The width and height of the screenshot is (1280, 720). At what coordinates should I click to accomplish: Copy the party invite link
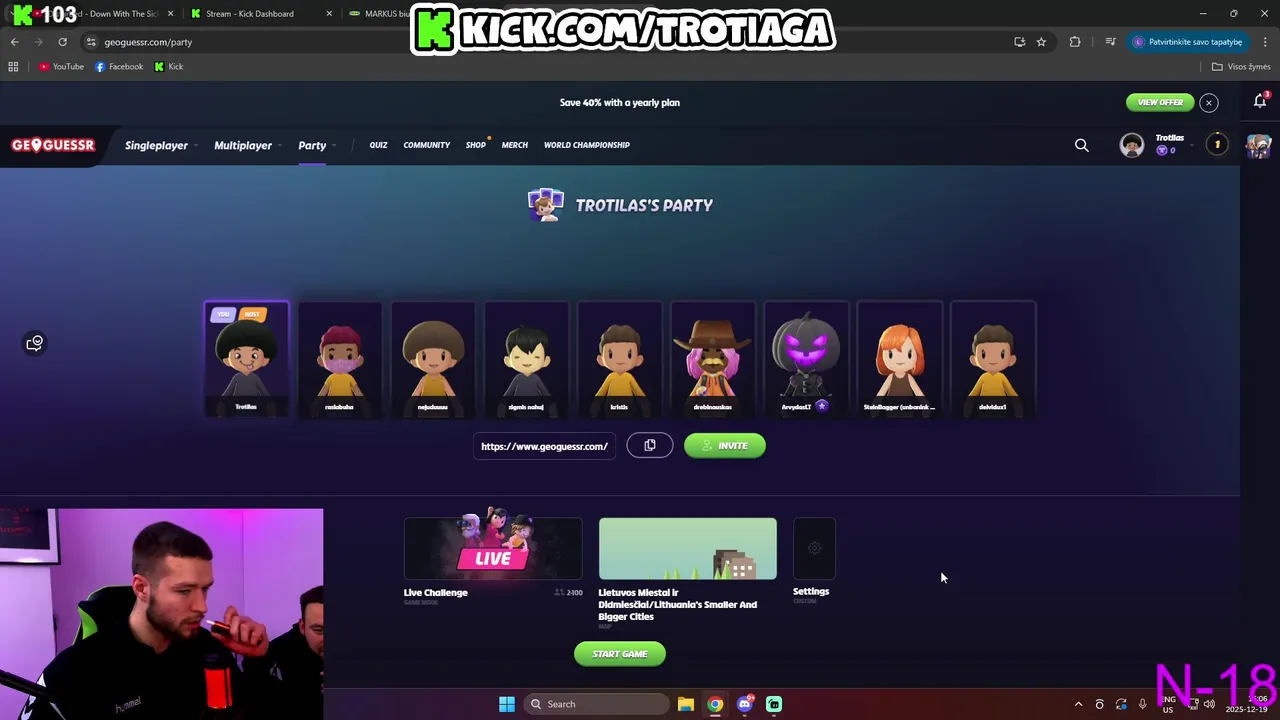click(650, 446)
